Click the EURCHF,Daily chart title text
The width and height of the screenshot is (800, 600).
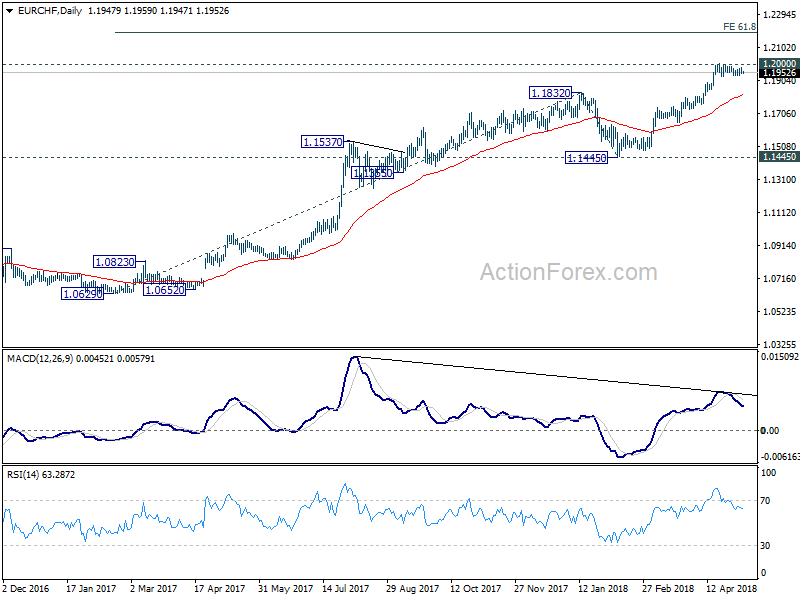coord(49,11)
